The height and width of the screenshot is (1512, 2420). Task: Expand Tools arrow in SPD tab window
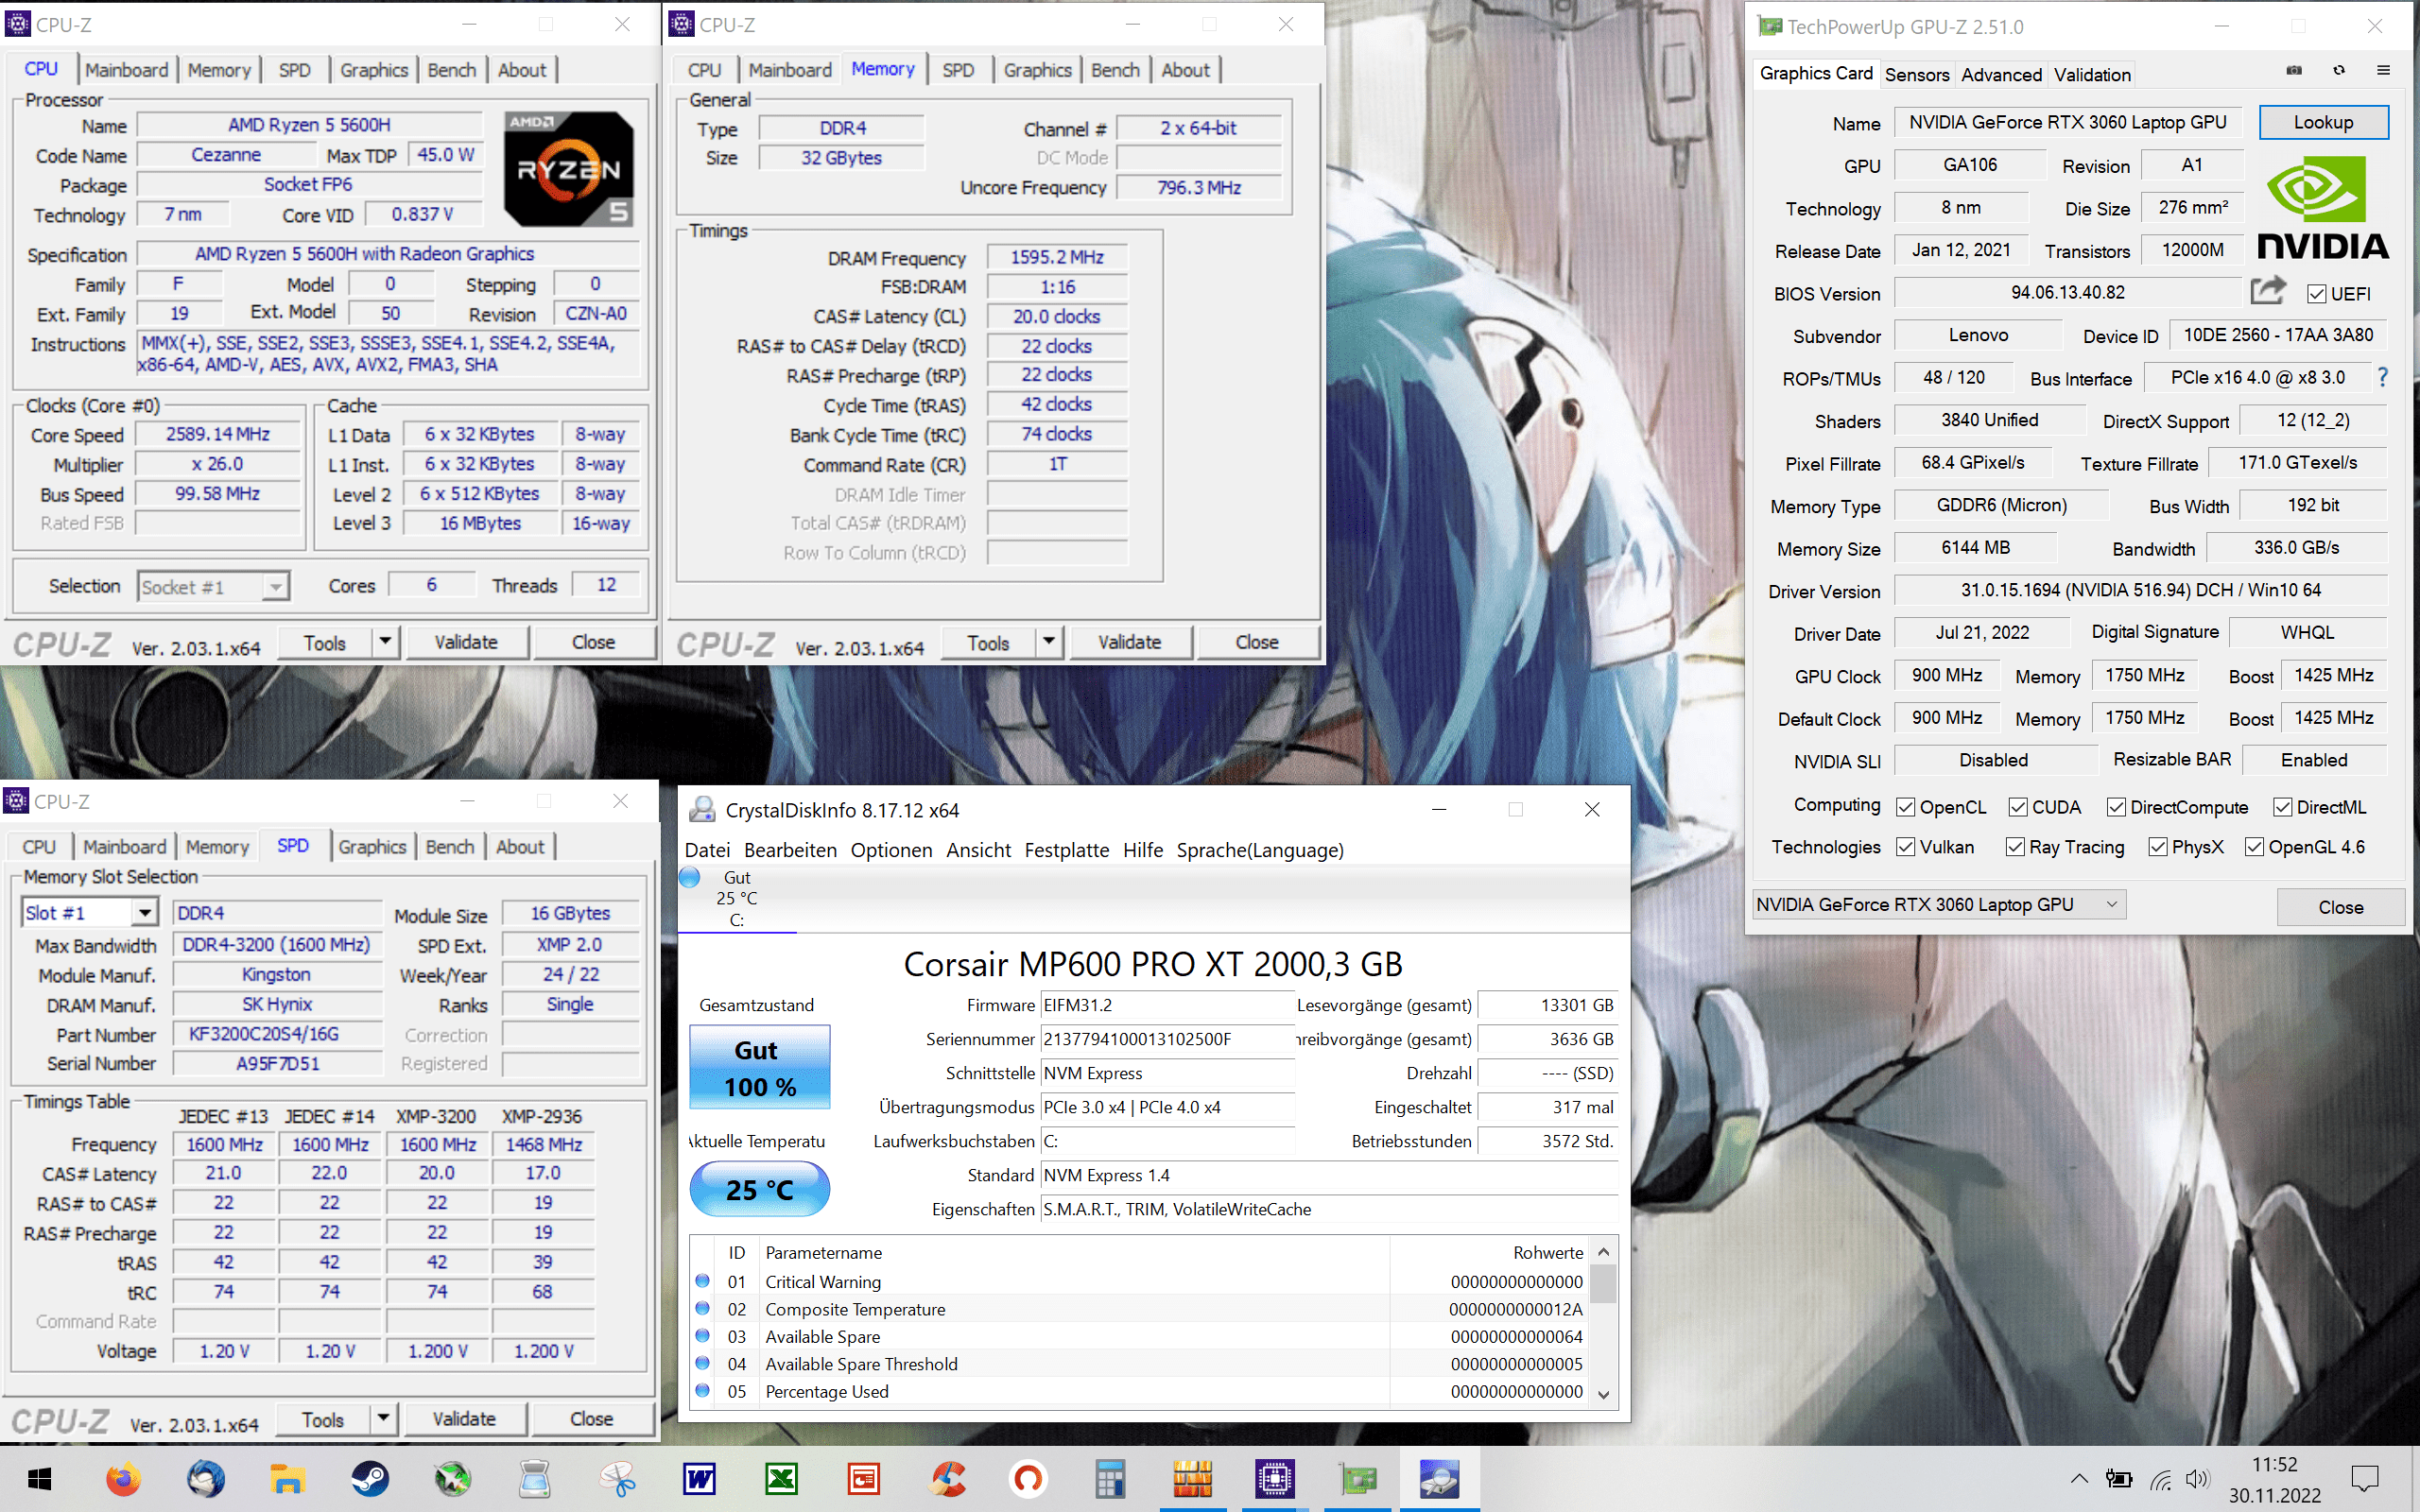pos(383,1419)
